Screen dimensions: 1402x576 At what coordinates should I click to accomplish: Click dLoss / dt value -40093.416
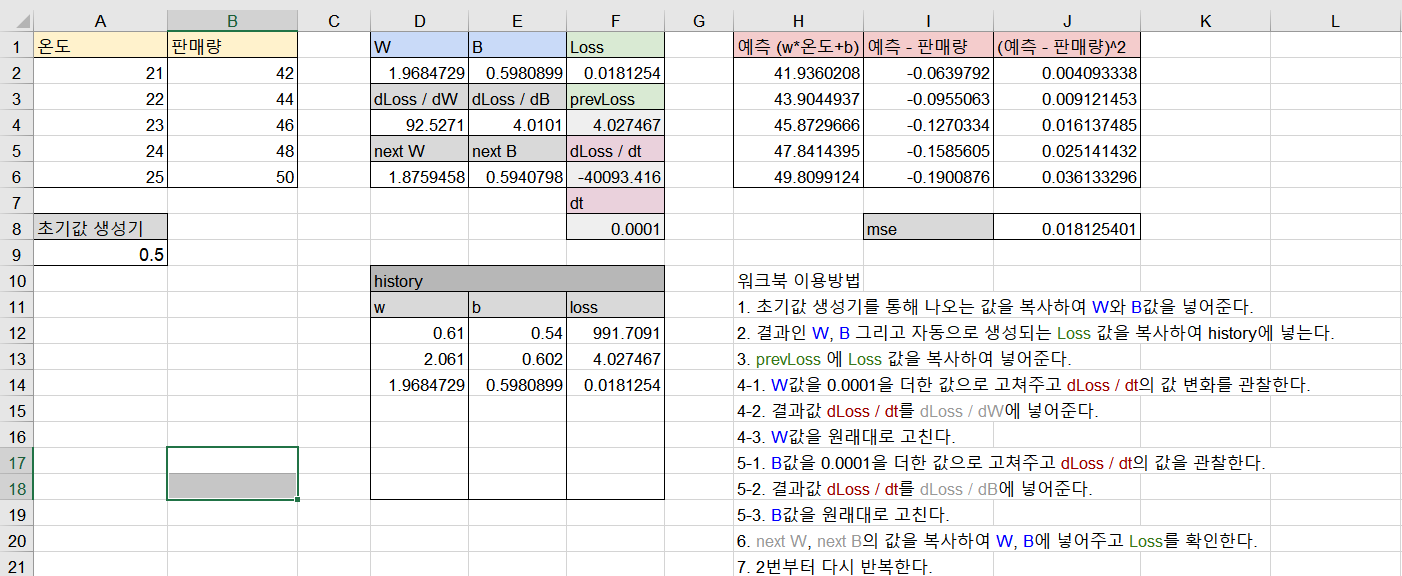[x=615, y=176]
